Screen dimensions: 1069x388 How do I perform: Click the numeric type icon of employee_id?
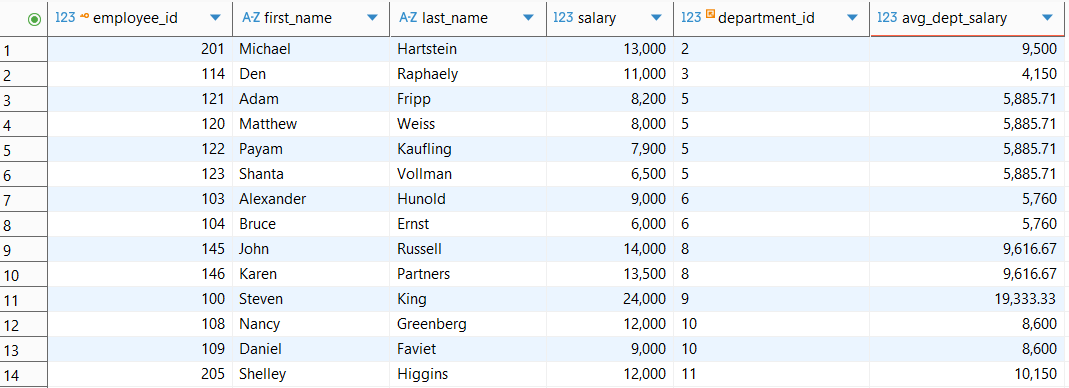click(x=65, y=18)
